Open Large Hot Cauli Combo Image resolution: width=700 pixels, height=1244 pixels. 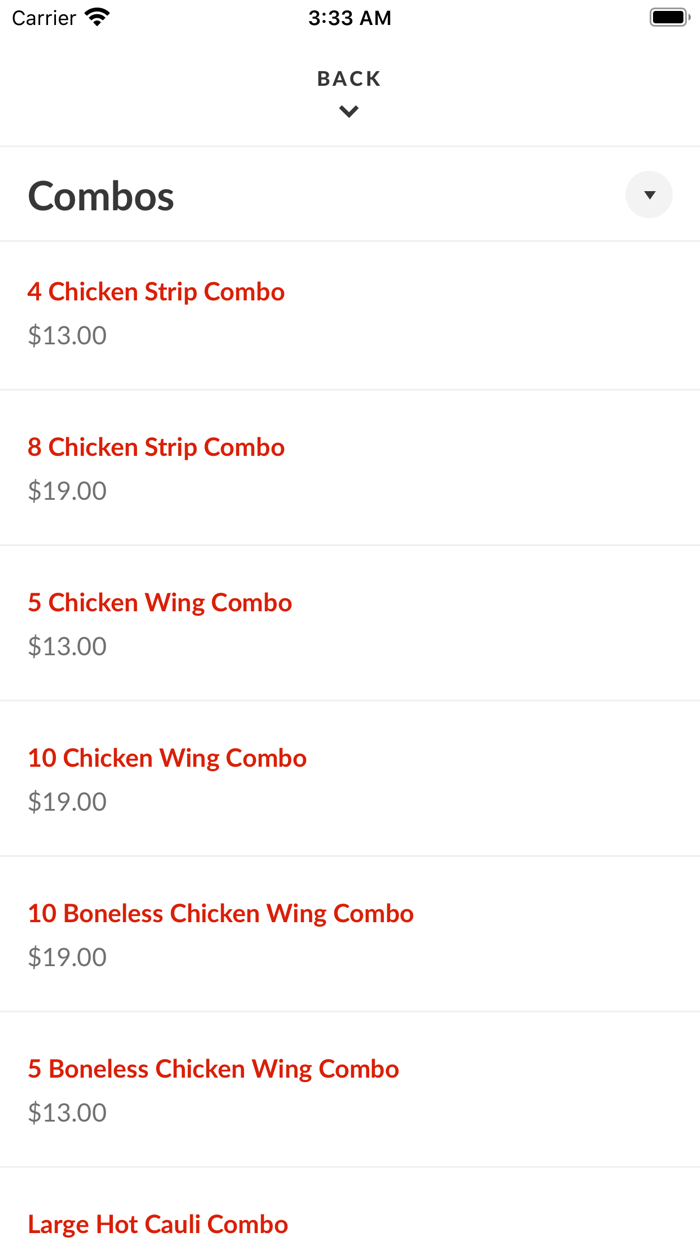(157, 1223)
